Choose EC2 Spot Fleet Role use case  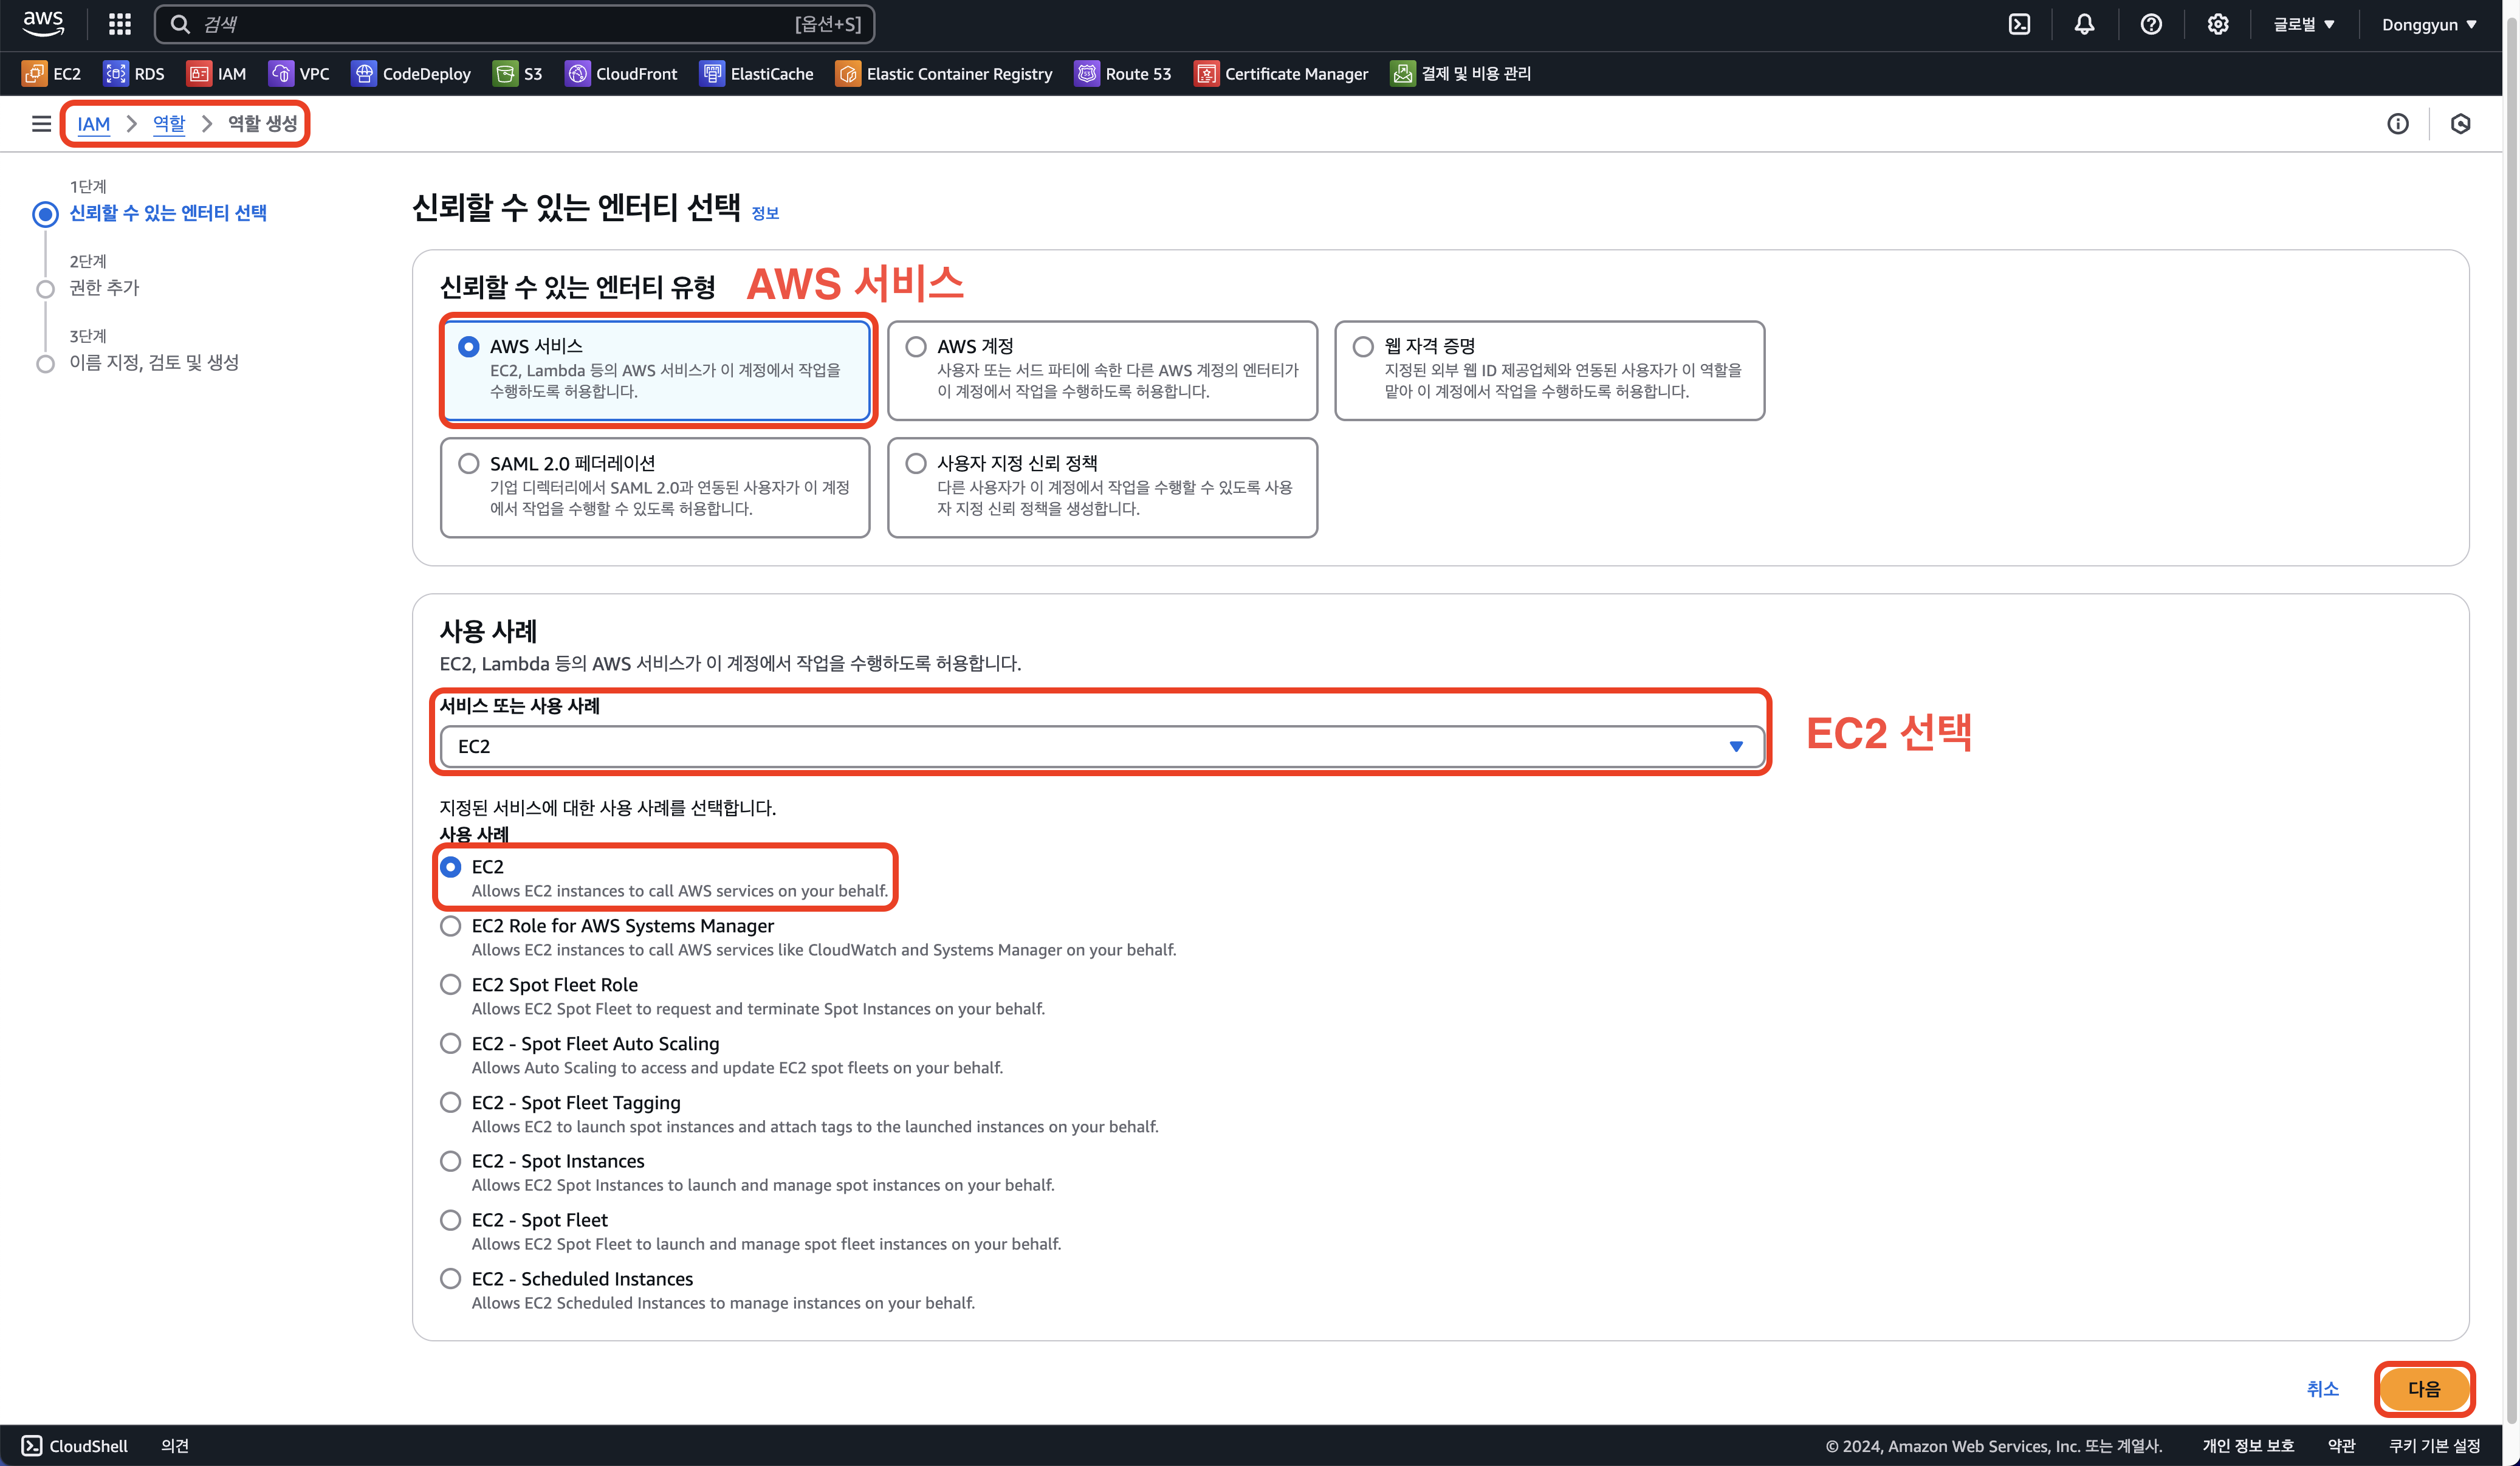point(451,985)
